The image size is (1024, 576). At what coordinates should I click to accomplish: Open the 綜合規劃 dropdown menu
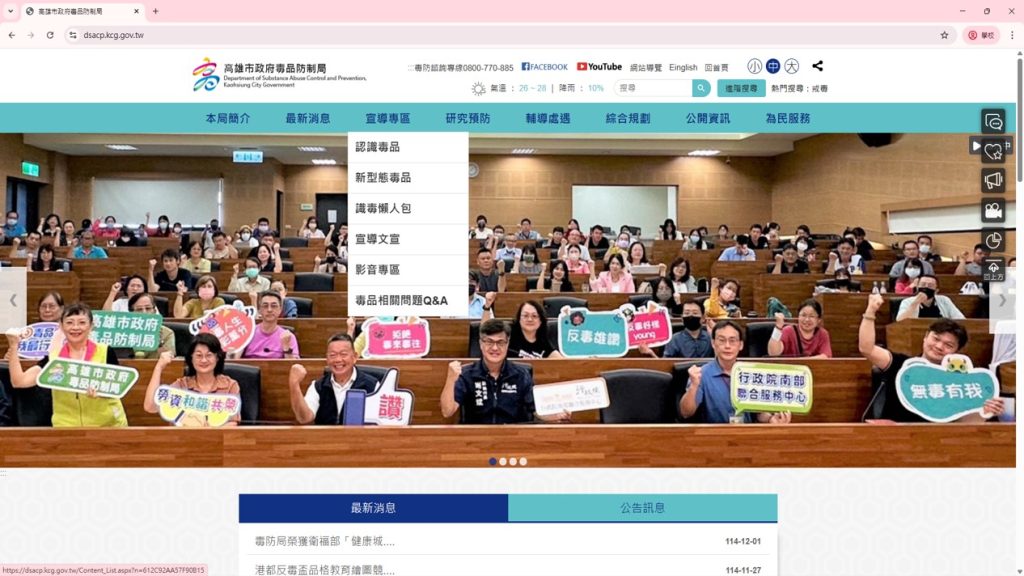click(x=630, y=118)
